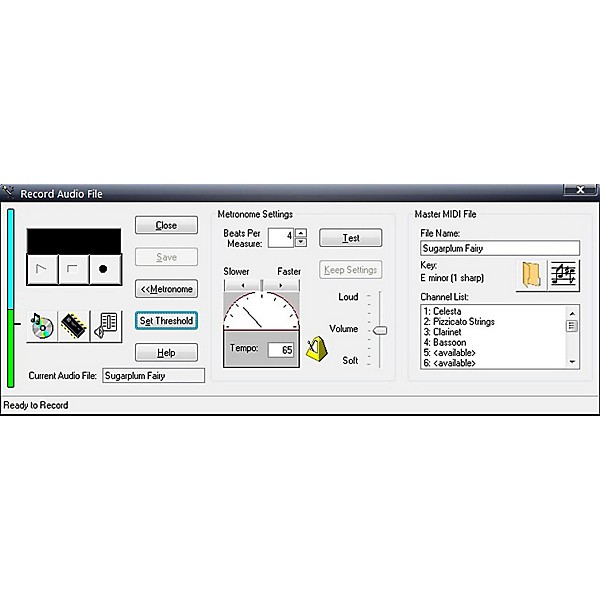The width and height of the screenshot is (600, 600).
Task: Click the tempo dial gauge
Action: tap(261, 310)
